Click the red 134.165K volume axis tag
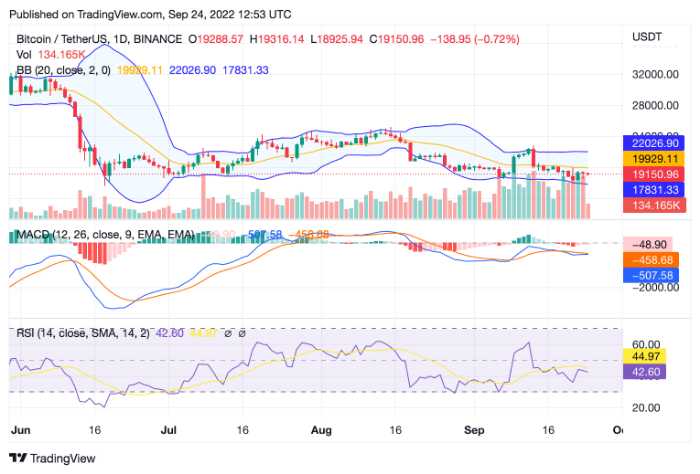700x474 pixels. [654, 205]
